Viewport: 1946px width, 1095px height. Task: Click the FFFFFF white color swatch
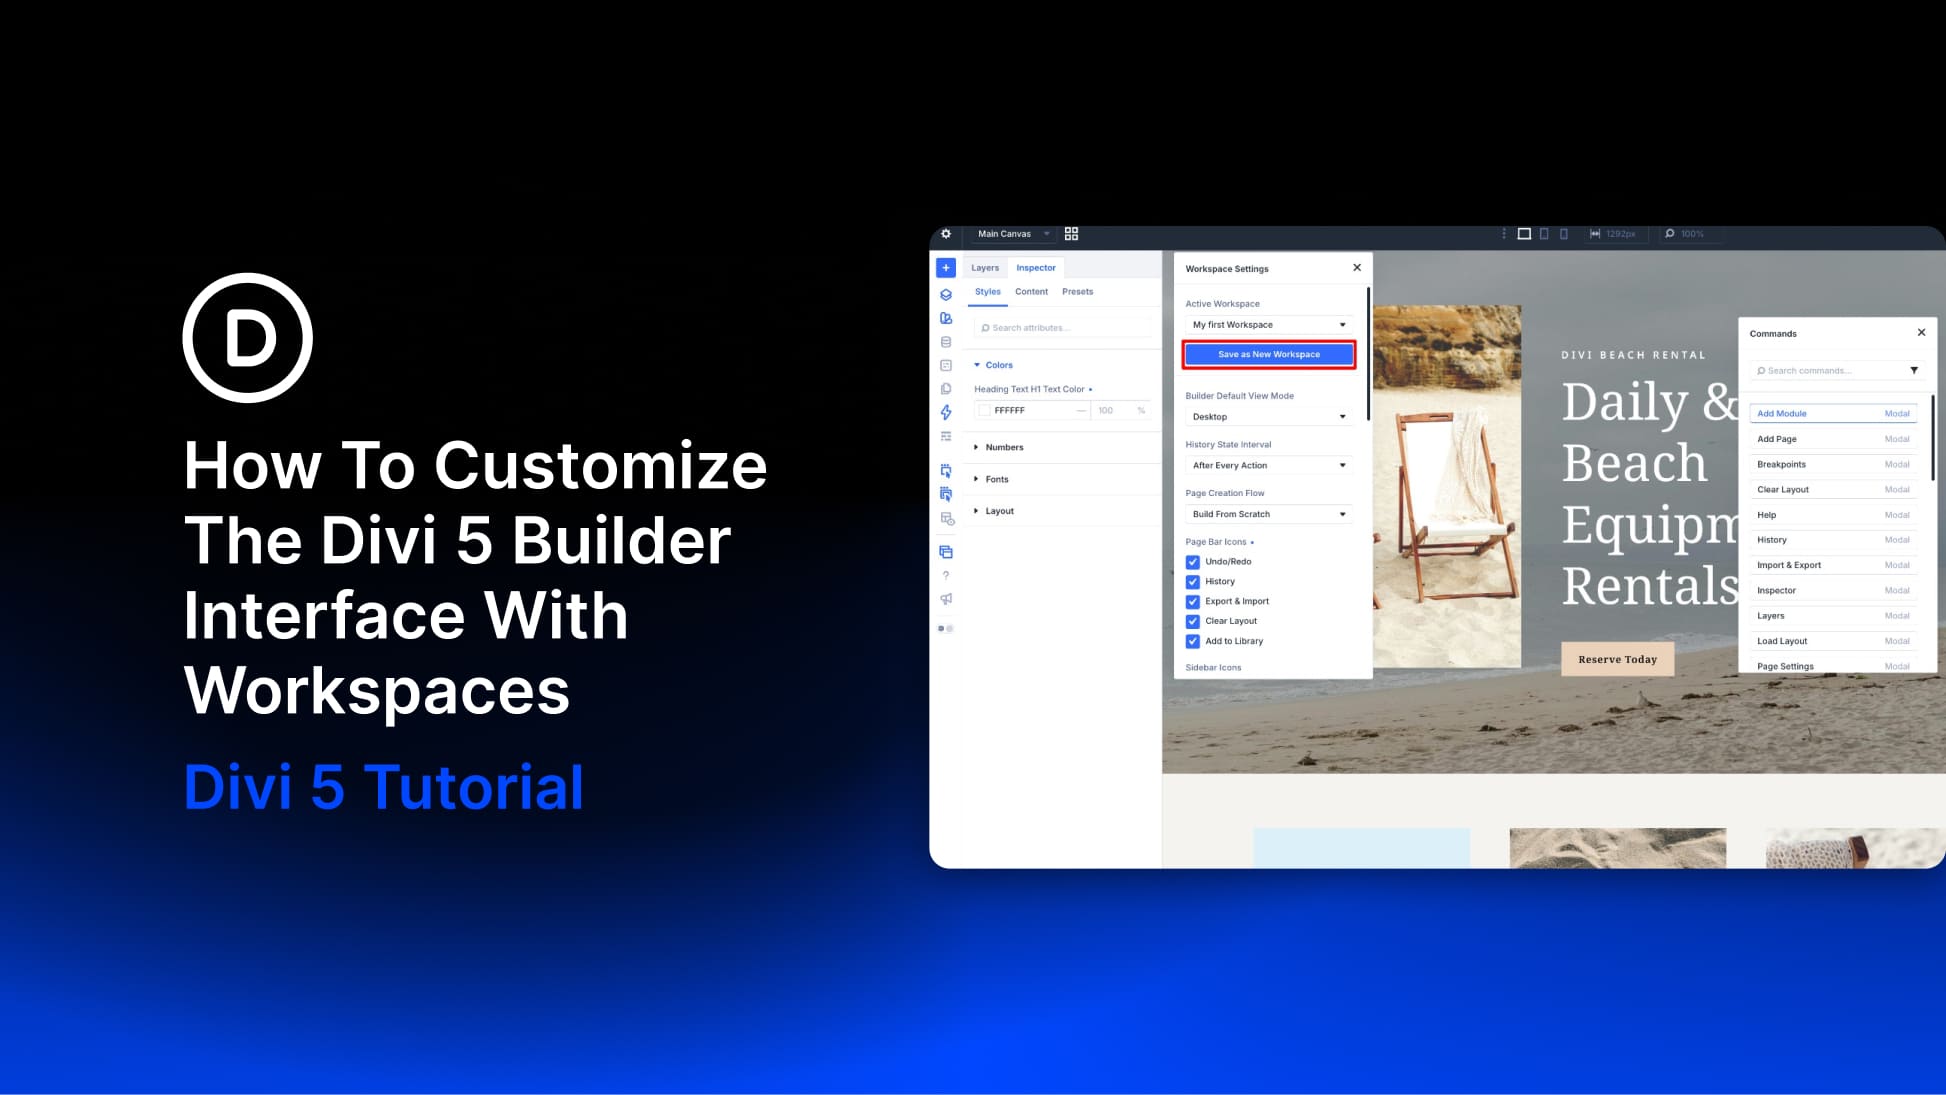[x=984, y=411]
